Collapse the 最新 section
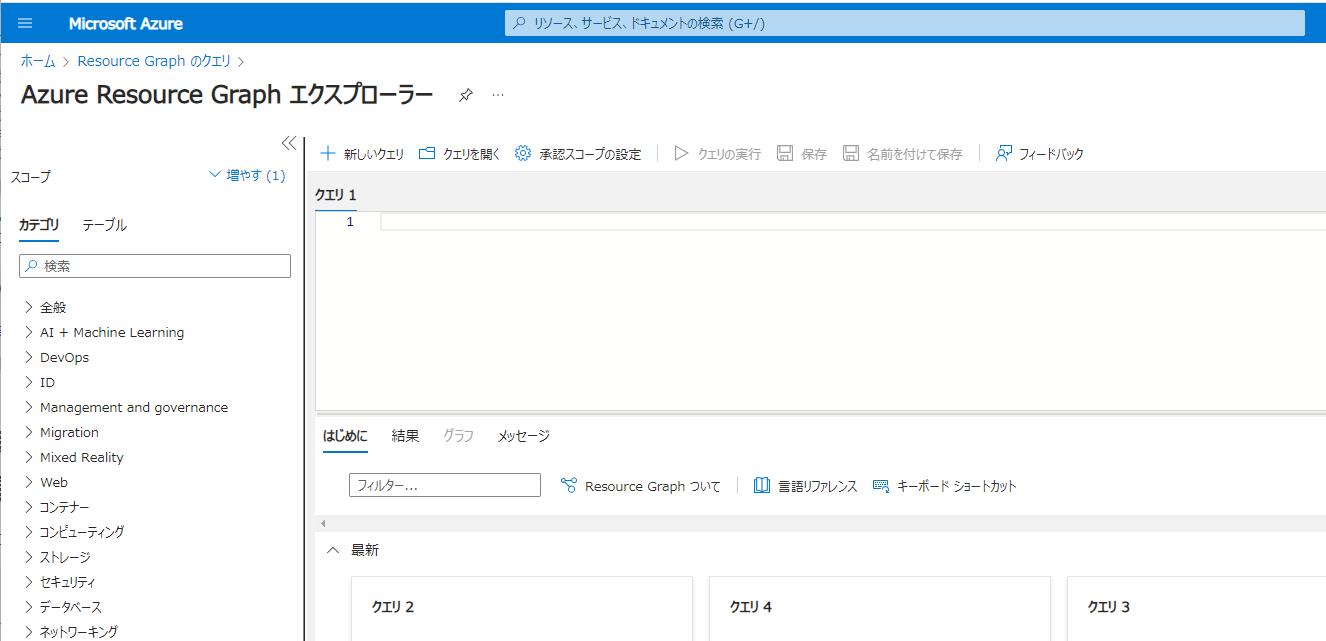1326x641 pixels. [x=333, y=550]
